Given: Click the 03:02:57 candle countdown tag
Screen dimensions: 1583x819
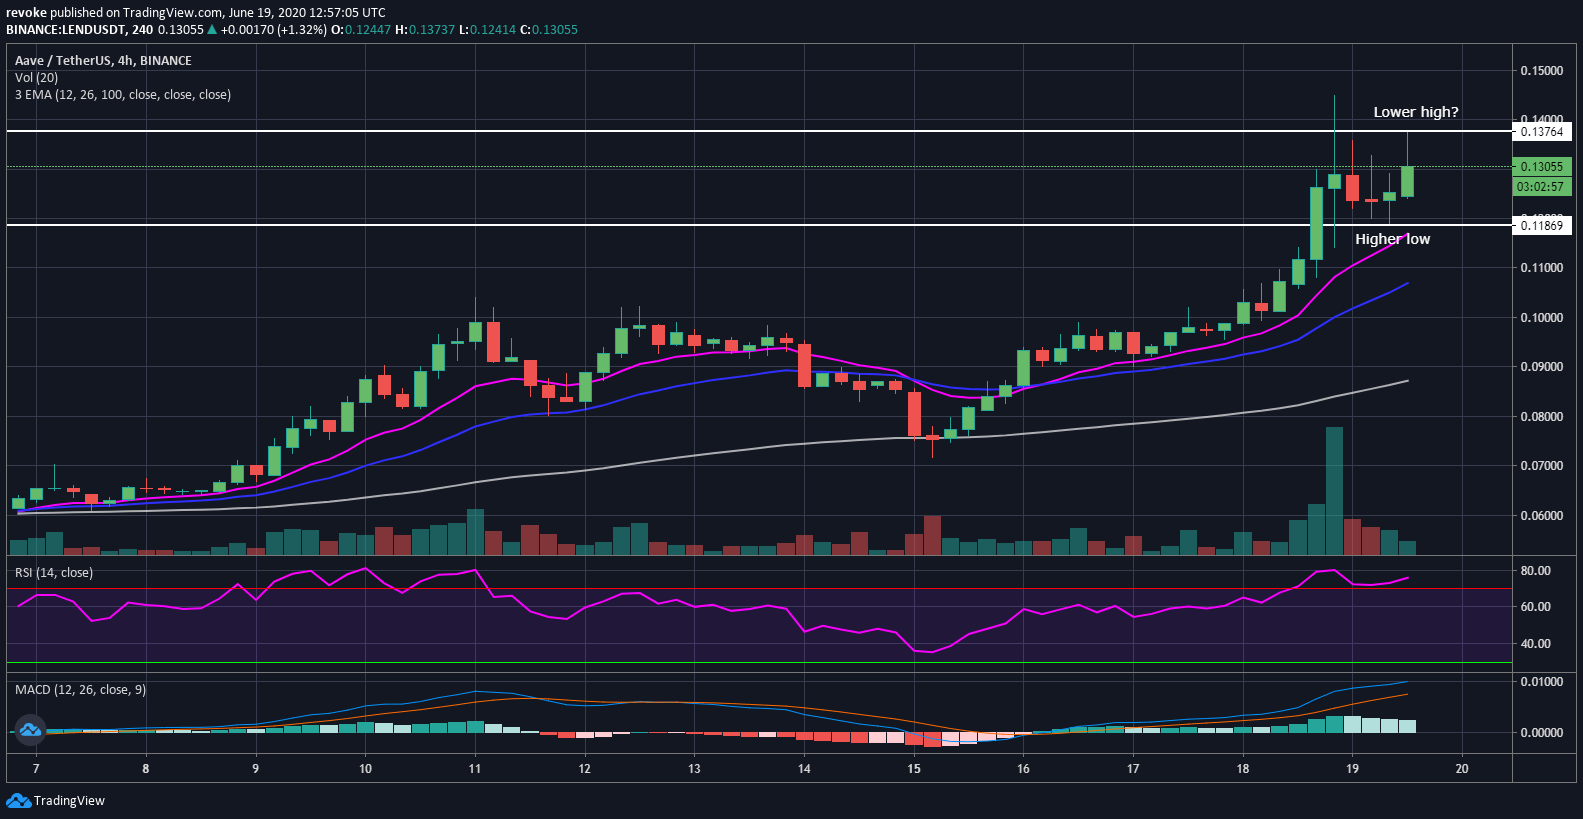Looking at the screenshot, I should pyautogui.click(x=1541, y=187).
